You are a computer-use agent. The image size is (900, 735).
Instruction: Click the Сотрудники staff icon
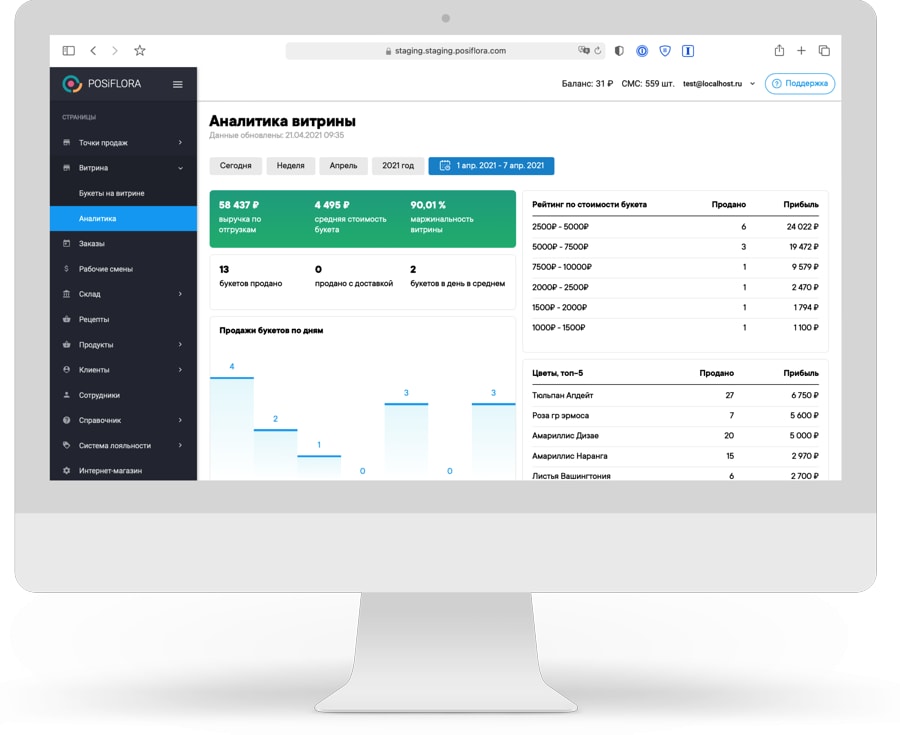point(67,395)
